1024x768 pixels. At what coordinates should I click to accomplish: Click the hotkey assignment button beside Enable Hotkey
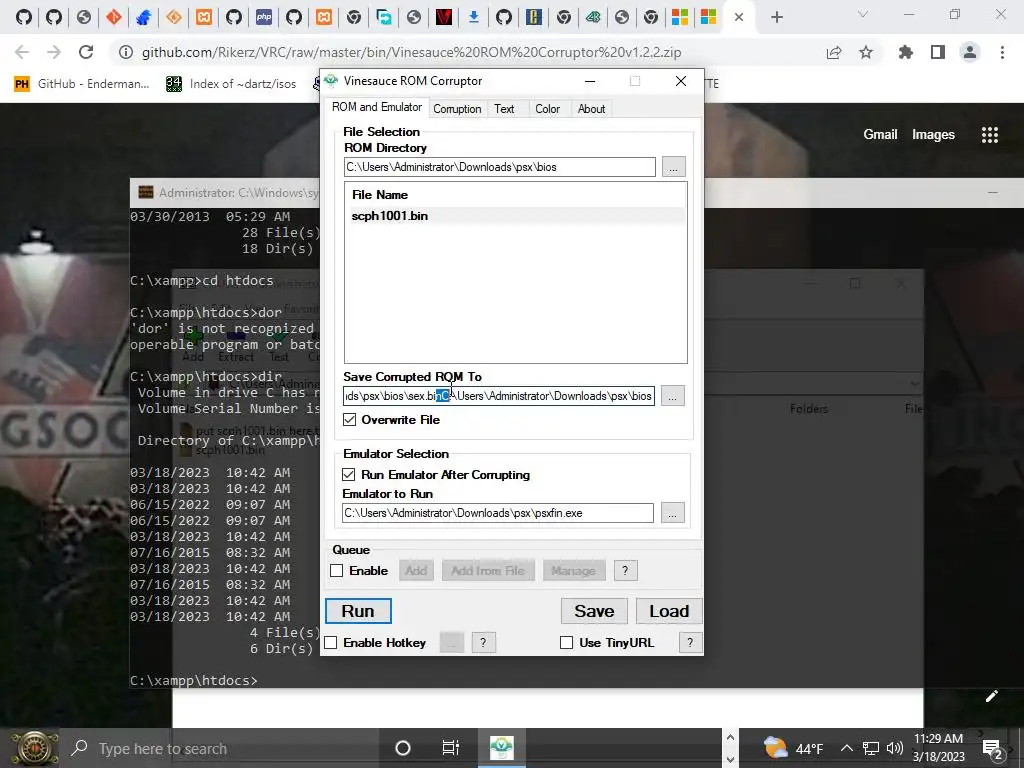pyautogui.click(x=452, y=643)
